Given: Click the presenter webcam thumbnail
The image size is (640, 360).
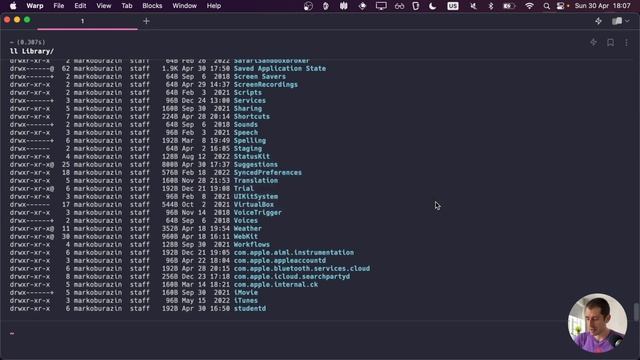Looking at the screenshot, I should coord(597,322).
